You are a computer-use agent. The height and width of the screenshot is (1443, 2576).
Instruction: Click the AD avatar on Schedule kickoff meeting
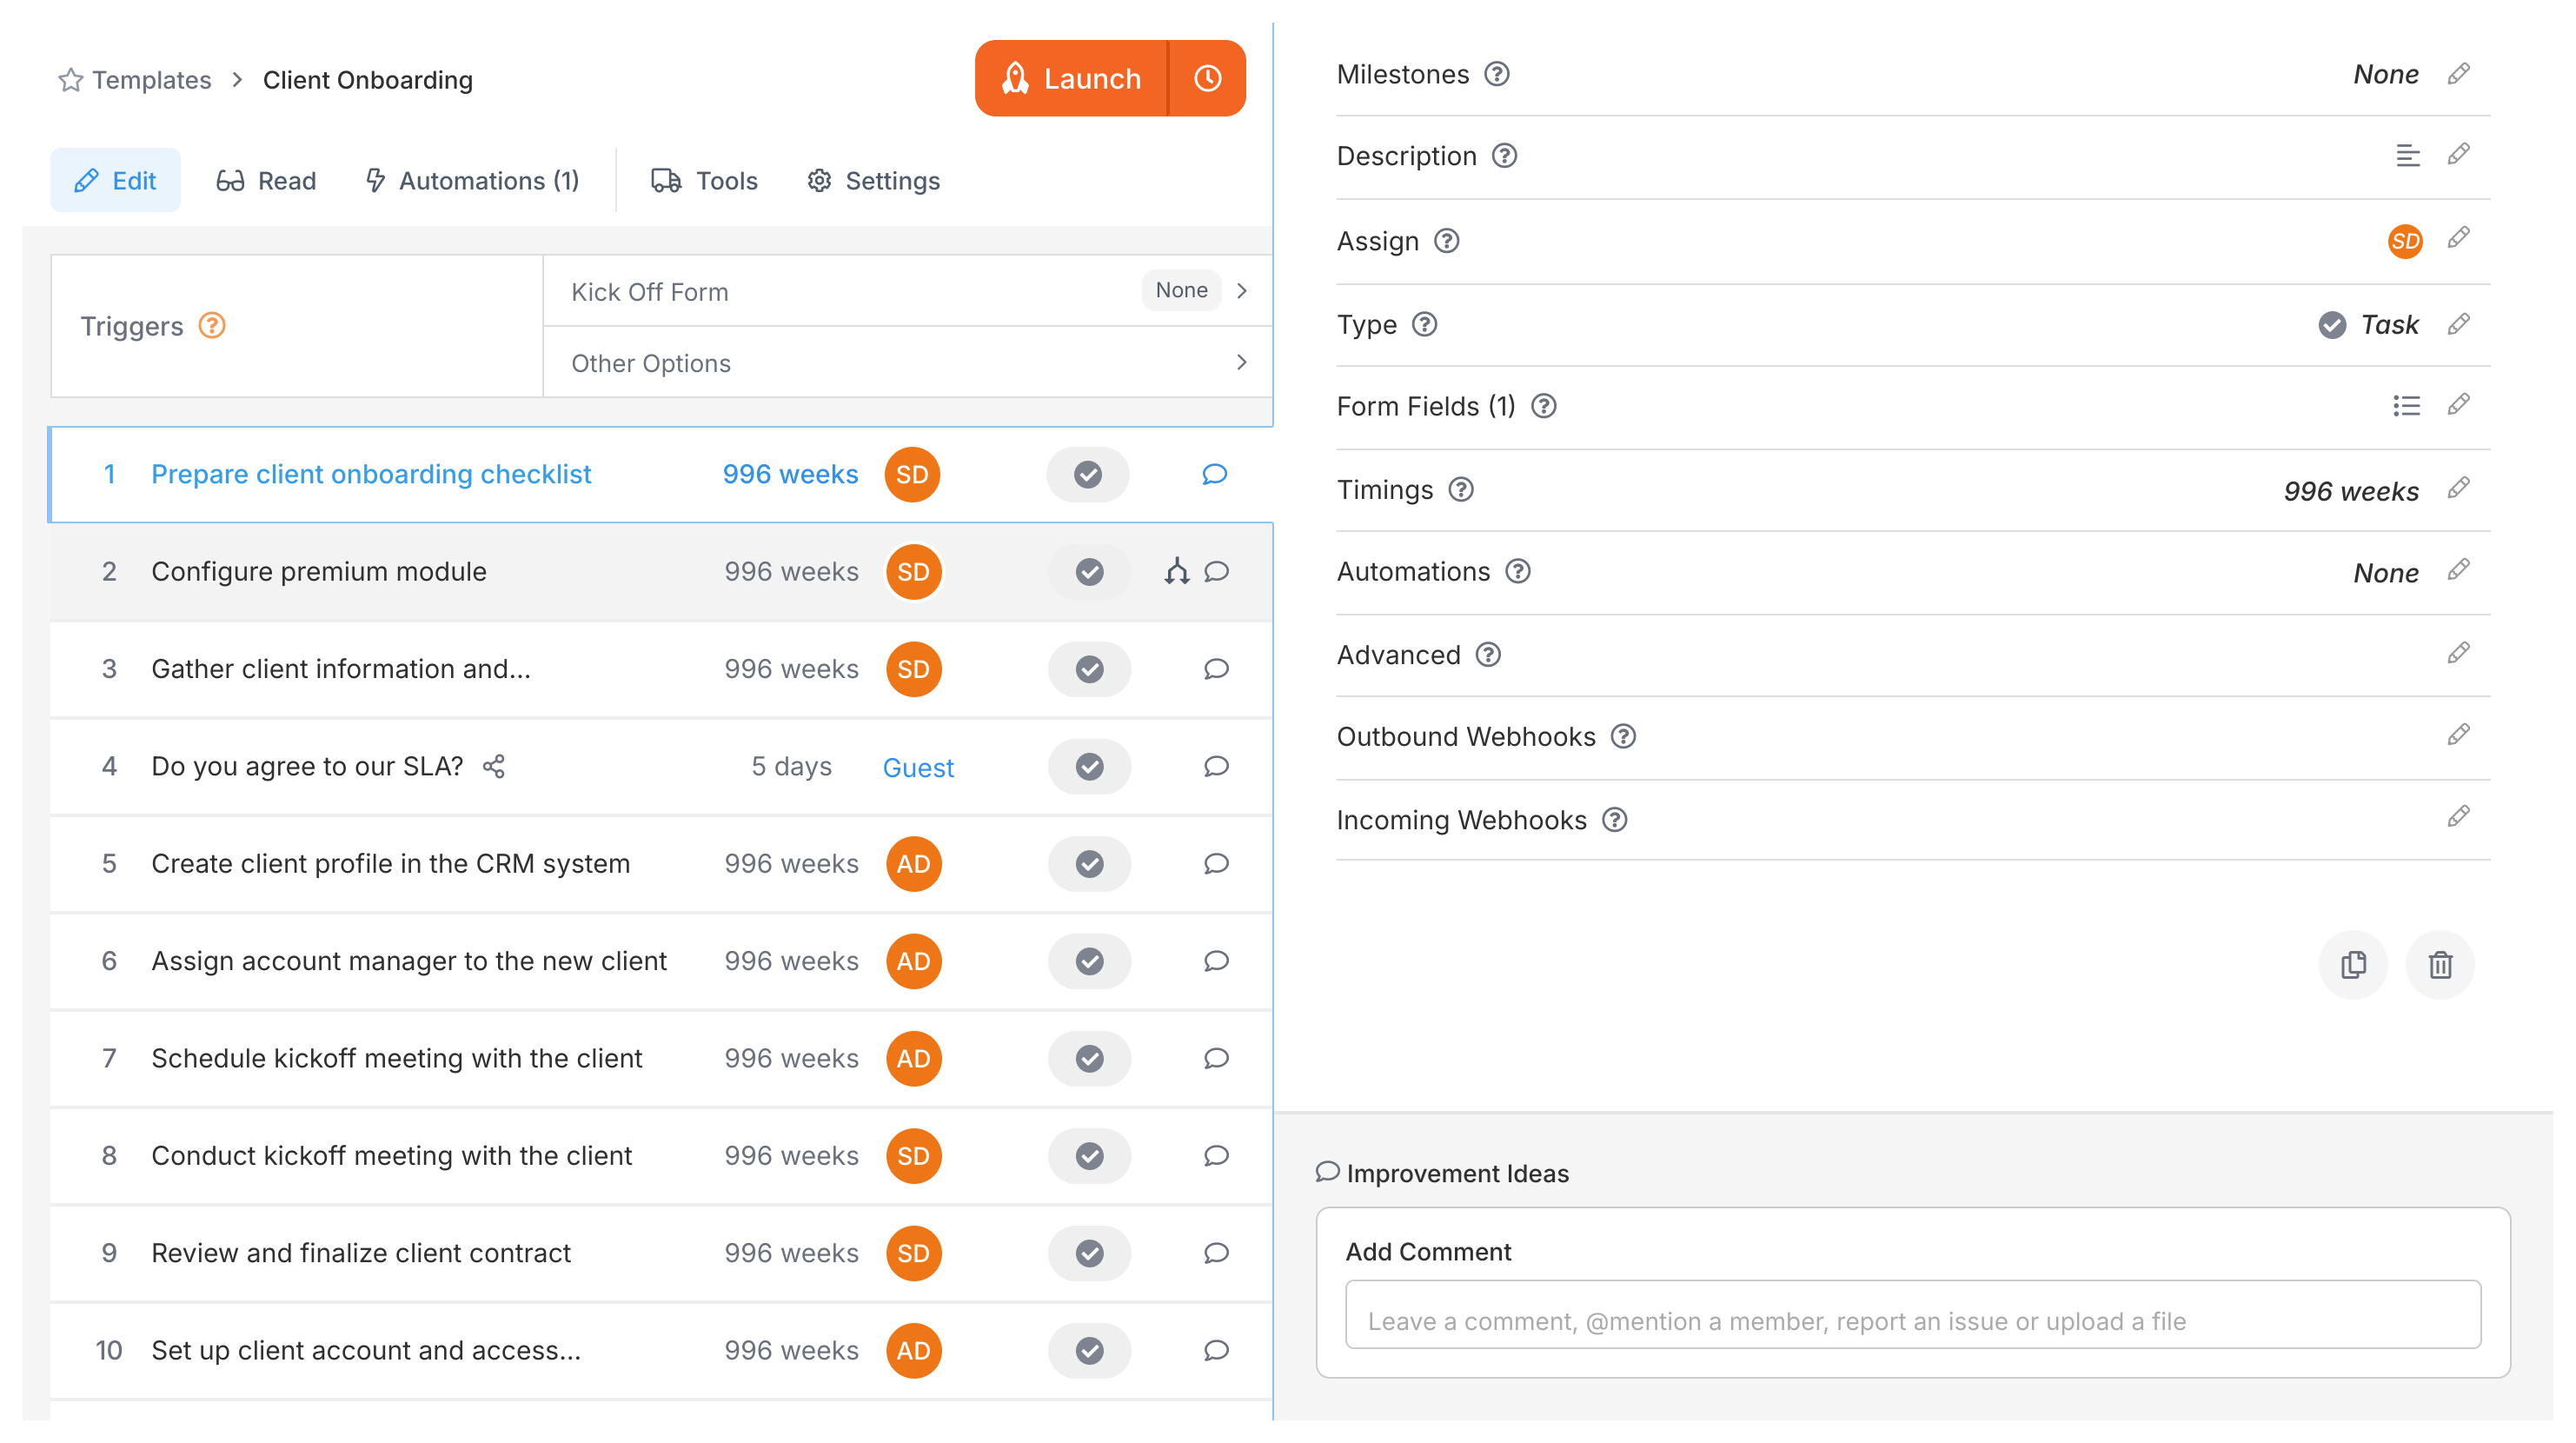tap(914, 1059)
